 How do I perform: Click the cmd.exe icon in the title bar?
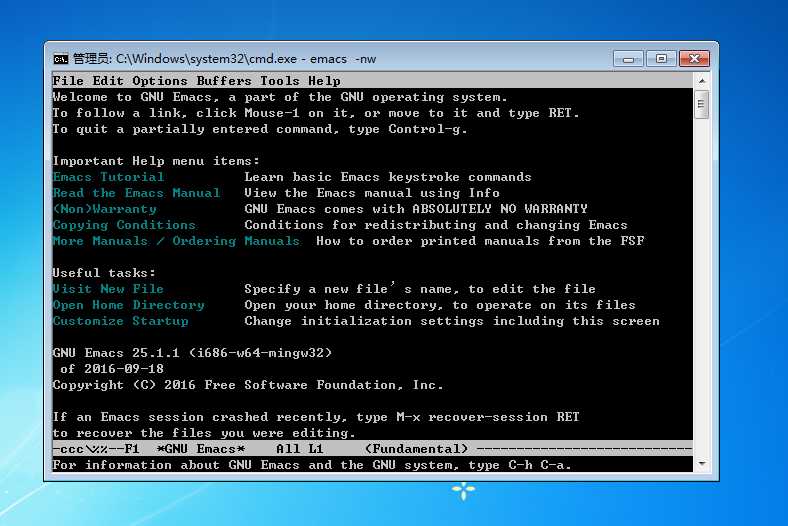pos(60,59)
